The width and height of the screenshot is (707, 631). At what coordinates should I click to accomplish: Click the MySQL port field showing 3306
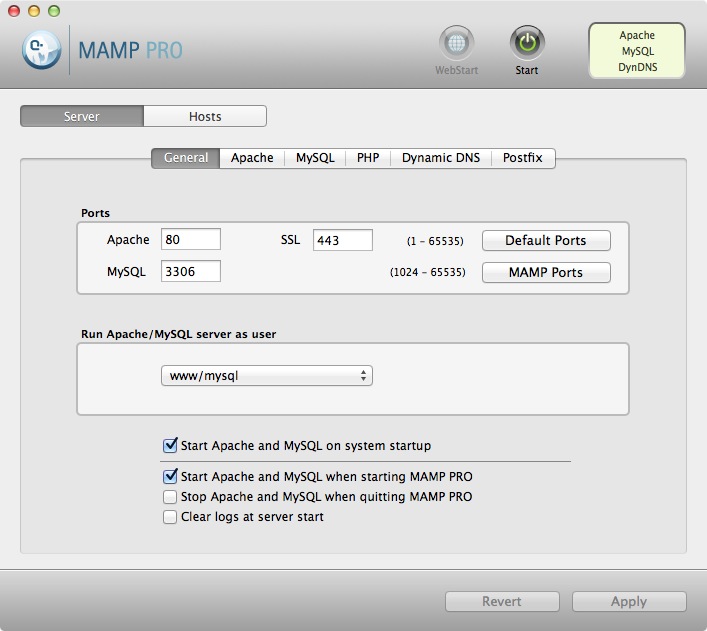(x=191, y=271)
